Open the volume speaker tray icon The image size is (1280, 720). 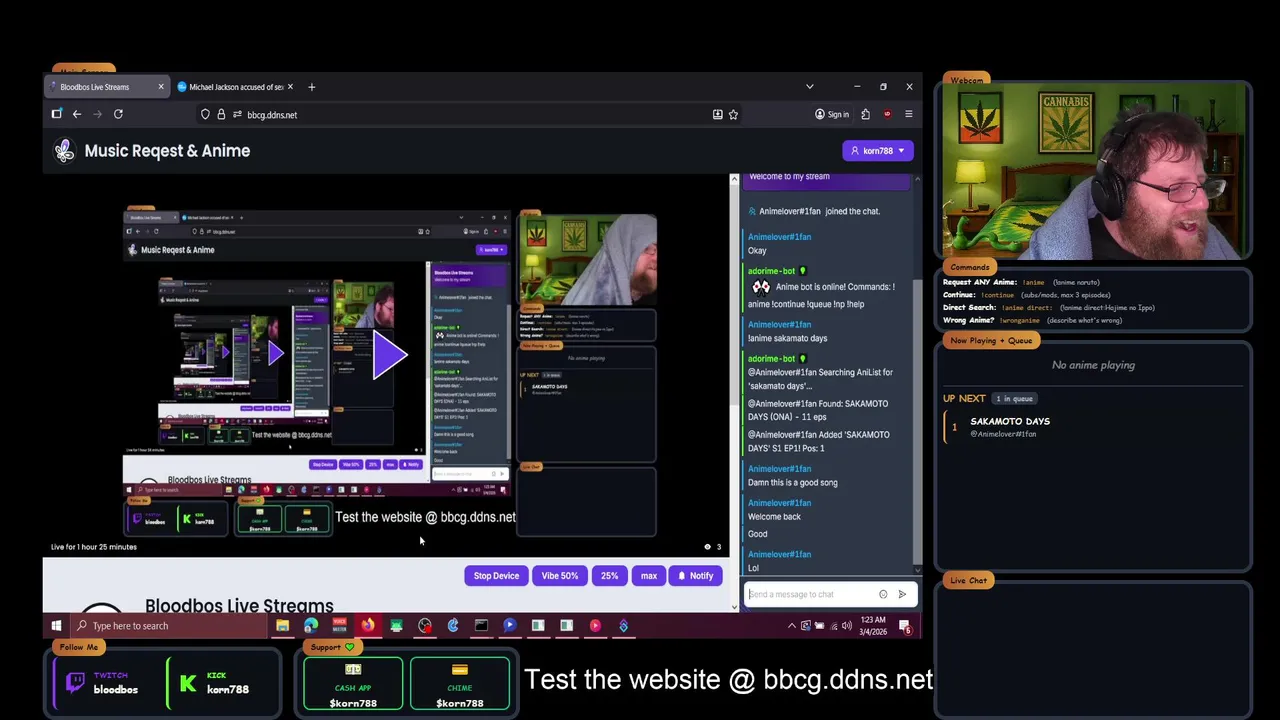[x=846, y=626]
